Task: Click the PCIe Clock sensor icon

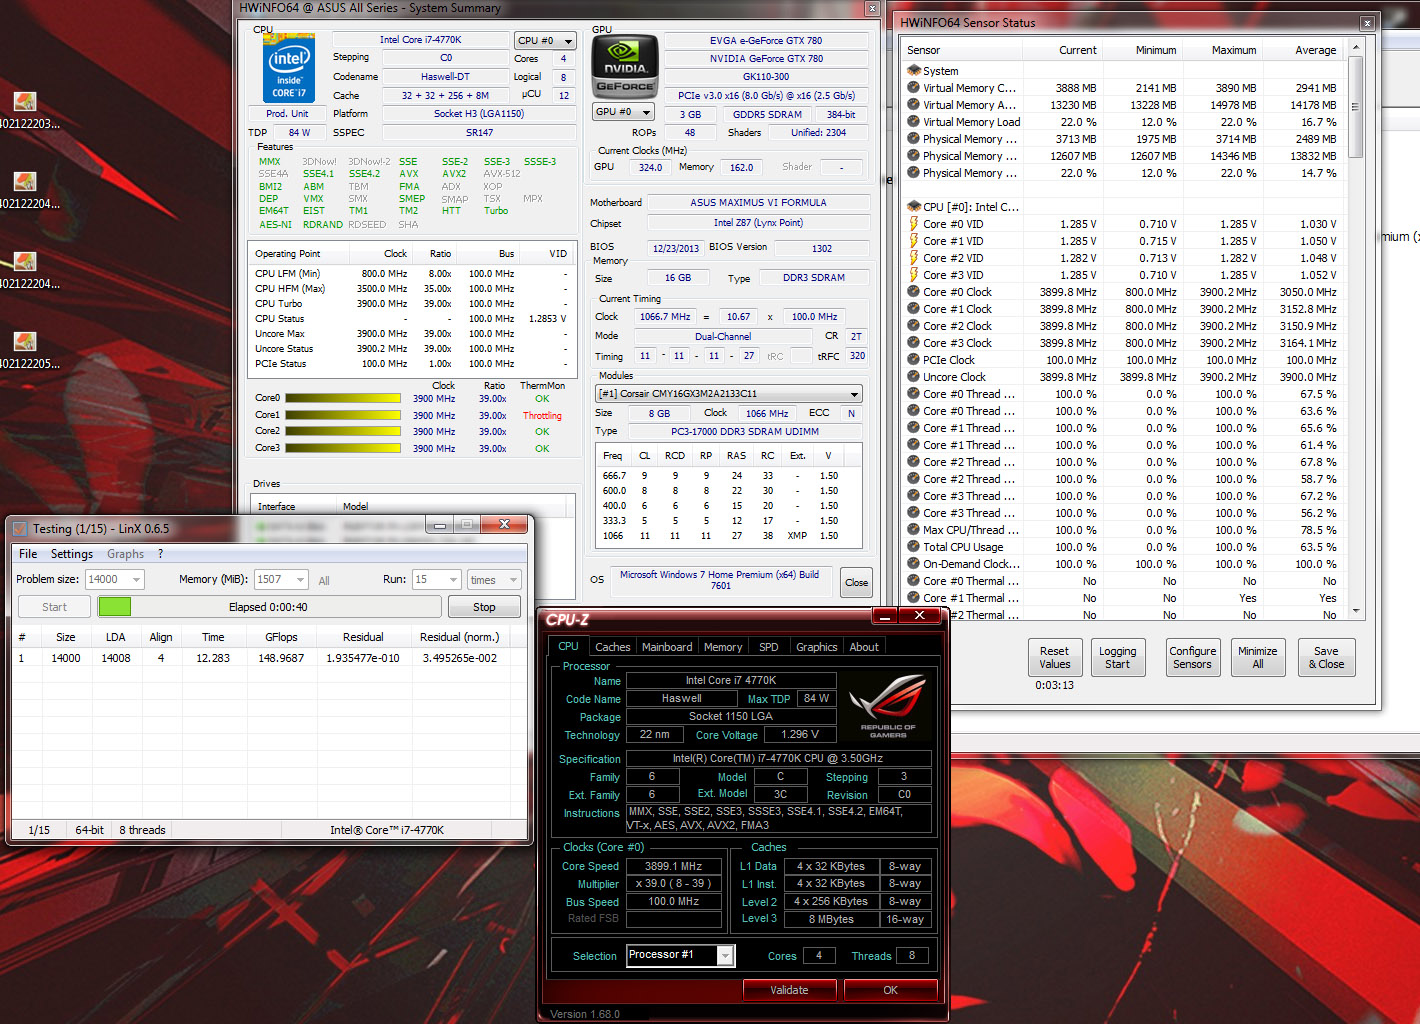Action: coord(913,360)
